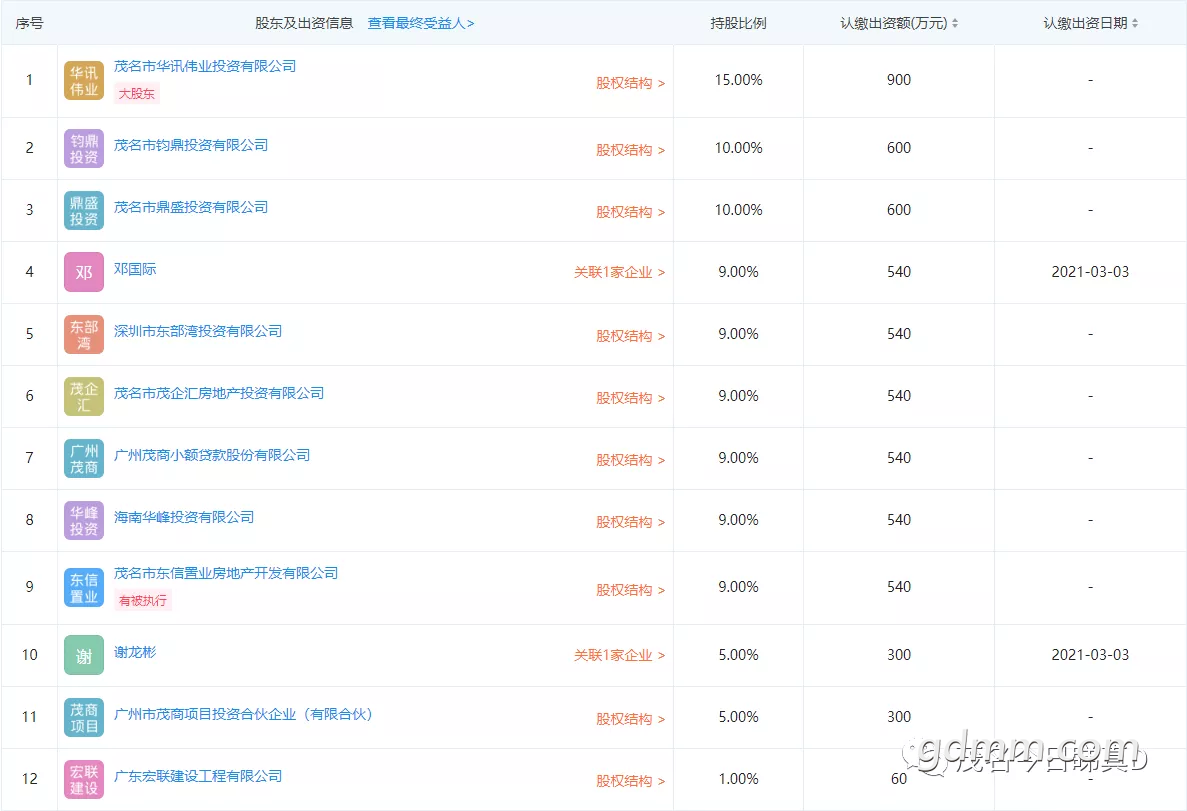Open 邓国际 shareholder profile
Image resolution: width=1187 pixels, height=811 pixels.
135,270
